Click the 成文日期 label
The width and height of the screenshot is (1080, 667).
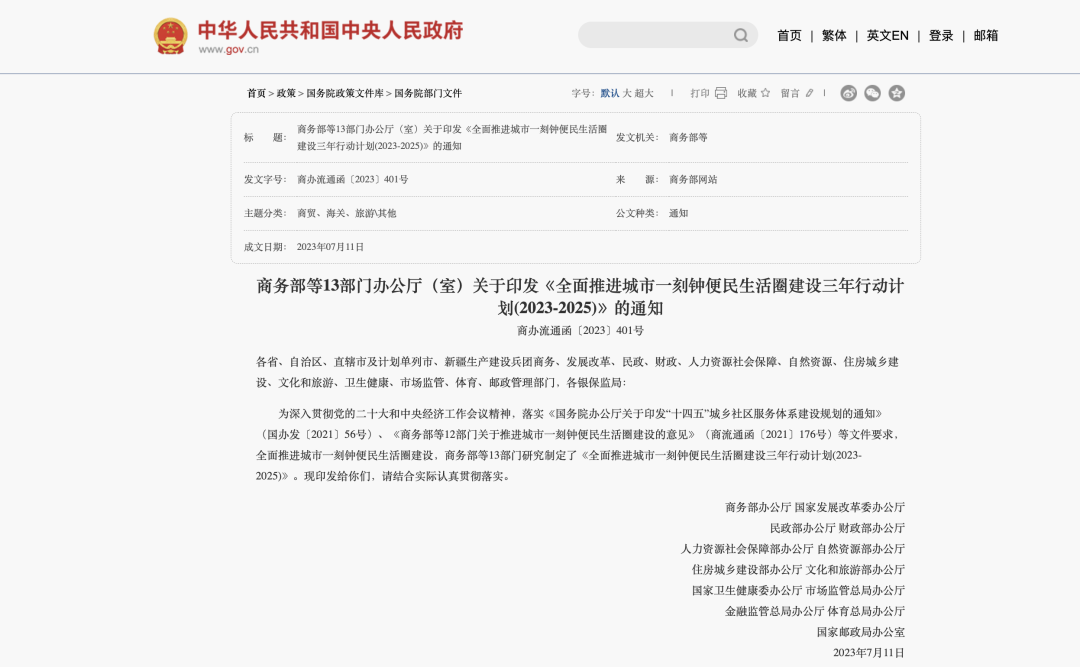tap(265, 247)
